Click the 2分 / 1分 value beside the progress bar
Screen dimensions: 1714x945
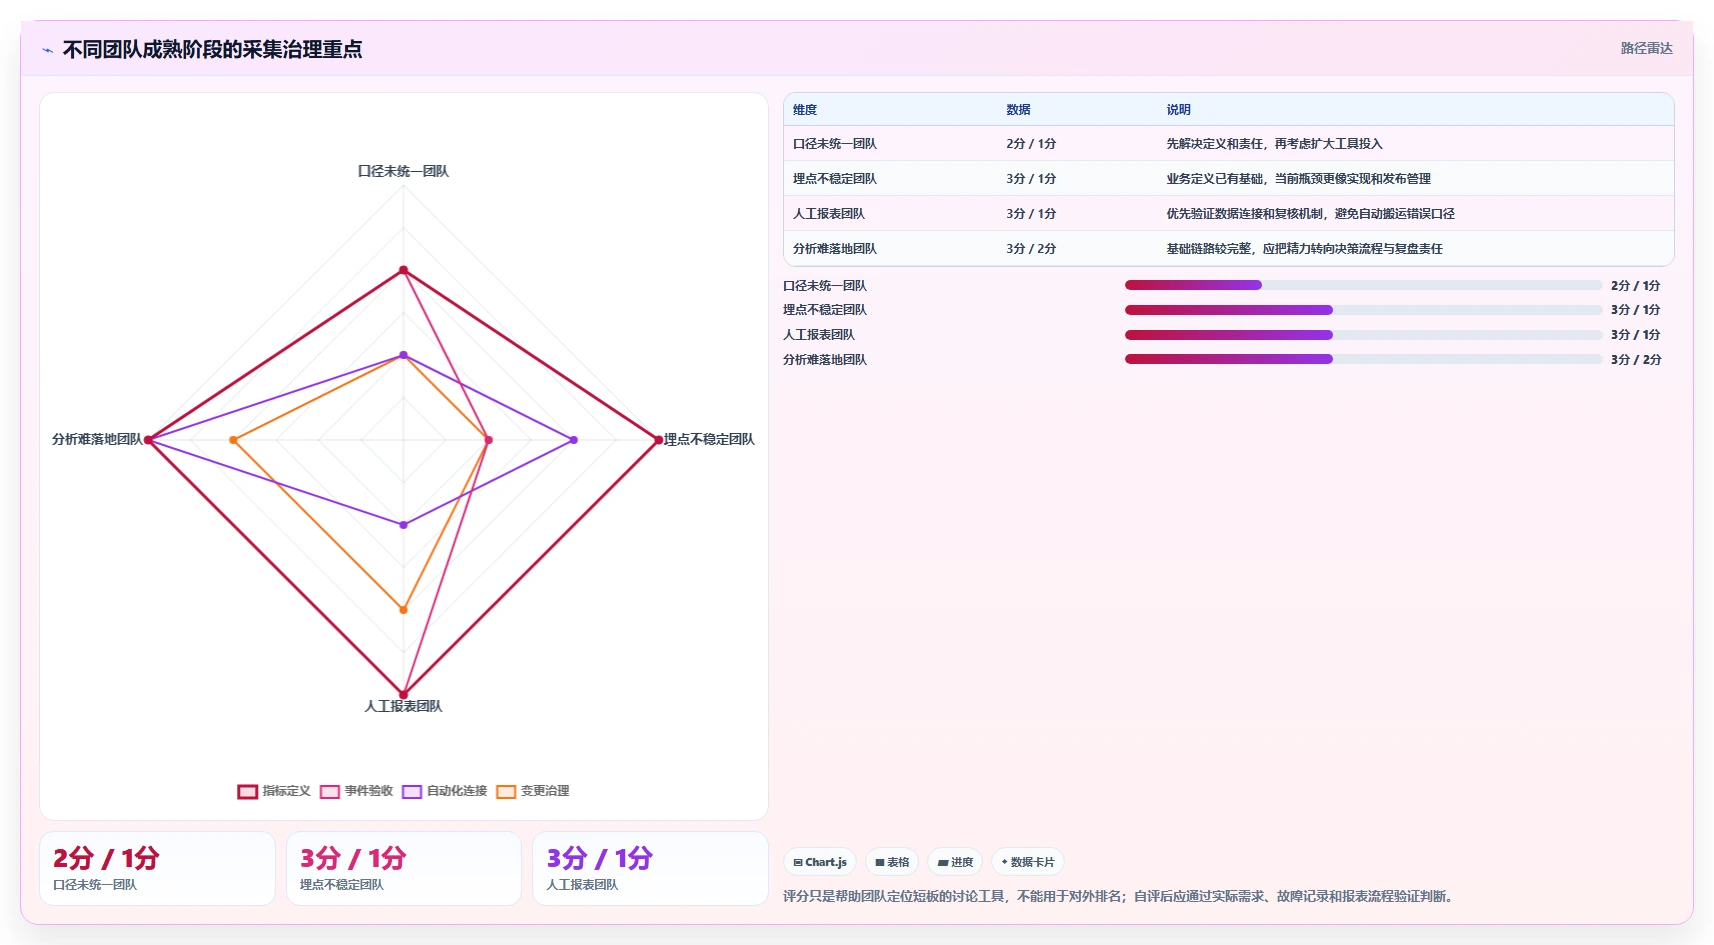click(x=1635, y=286)
